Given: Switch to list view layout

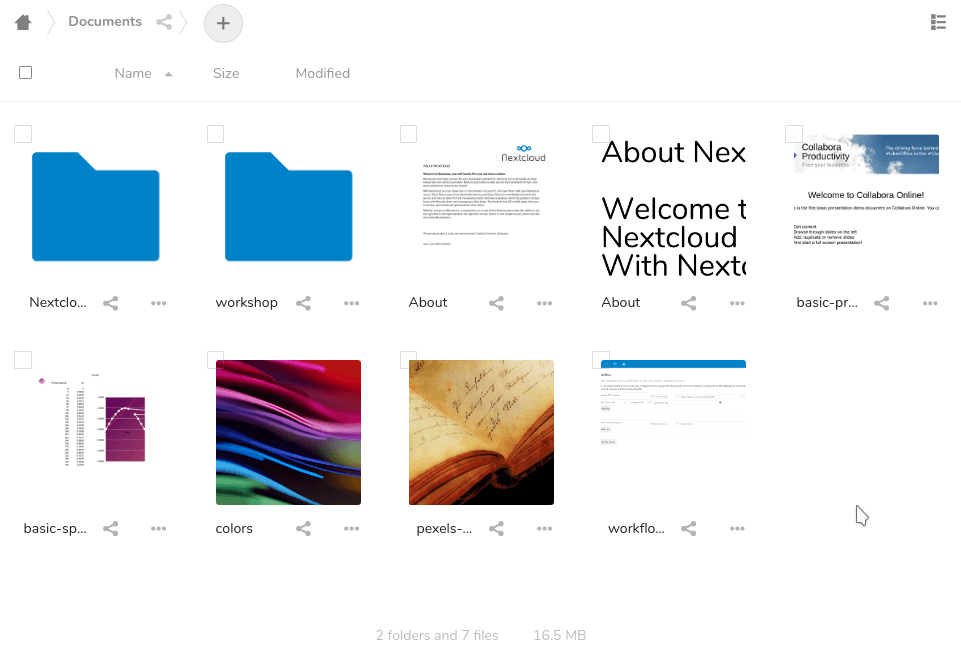Looking at the screenshot, I should click(938, 22).
